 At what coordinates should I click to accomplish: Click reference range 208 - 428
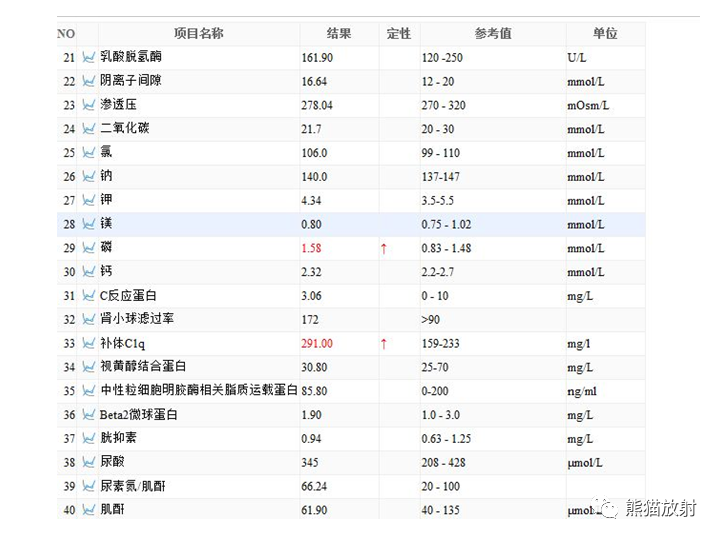(x=444, y=462)
